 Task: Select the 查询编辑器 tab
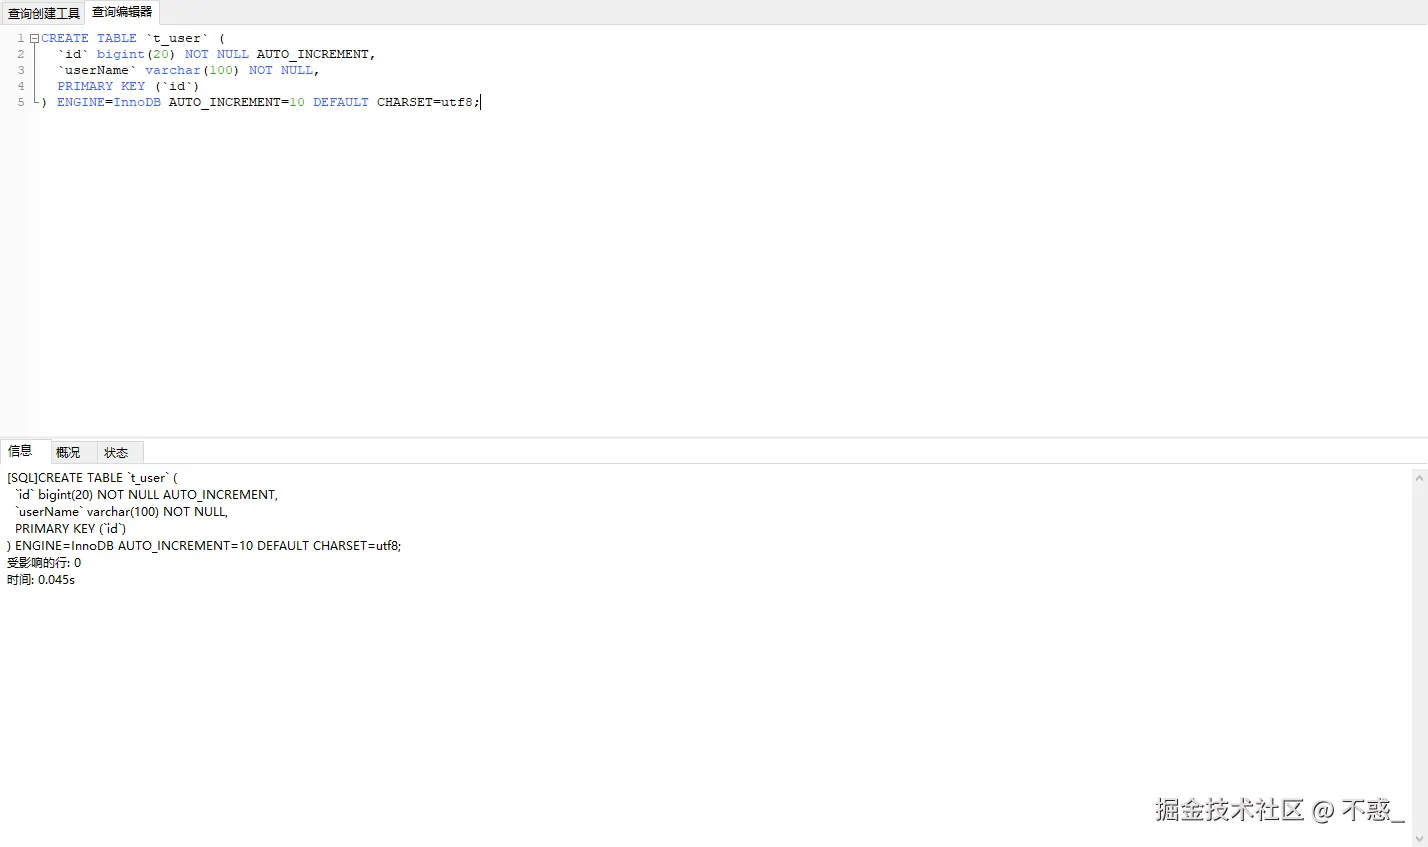tap(122, 12)
